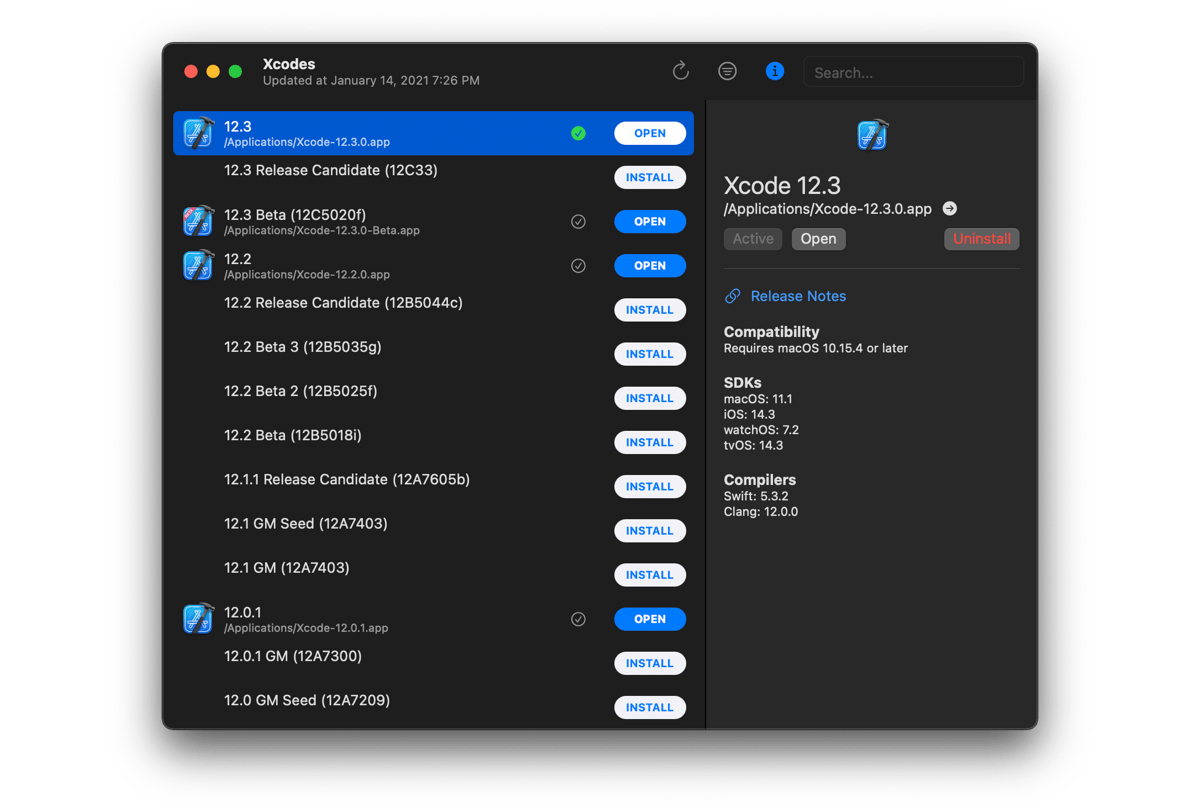Select the 12.1 GM Seed (12A7403) row

(433, 530)
